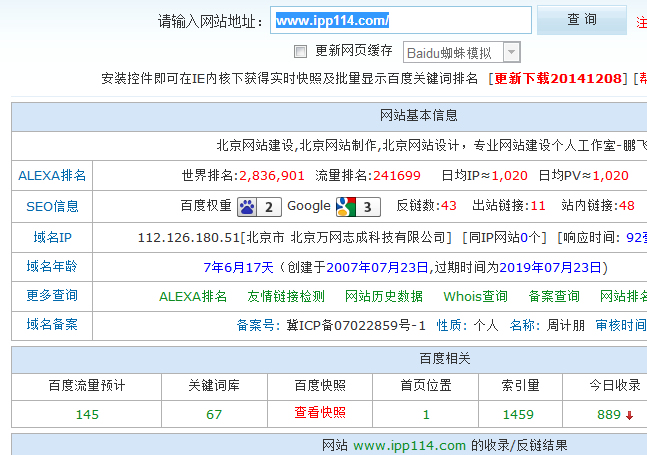Click IP address 112.126.180.51

click(189, 238)
